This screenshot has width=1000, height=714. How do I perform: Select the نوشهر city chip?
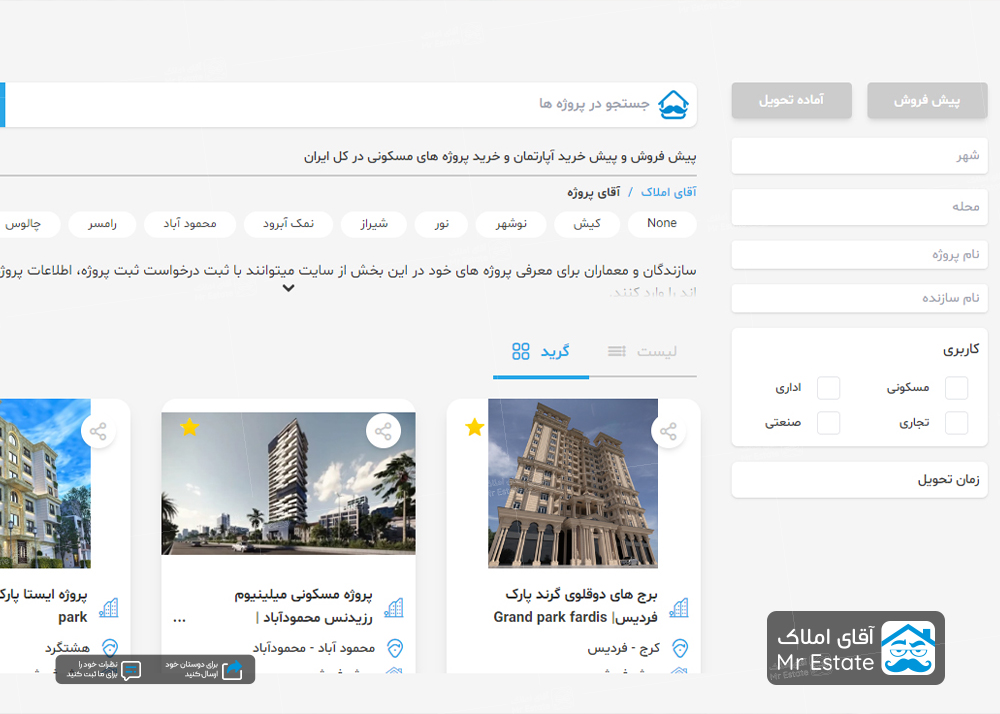tap(511, 224)
